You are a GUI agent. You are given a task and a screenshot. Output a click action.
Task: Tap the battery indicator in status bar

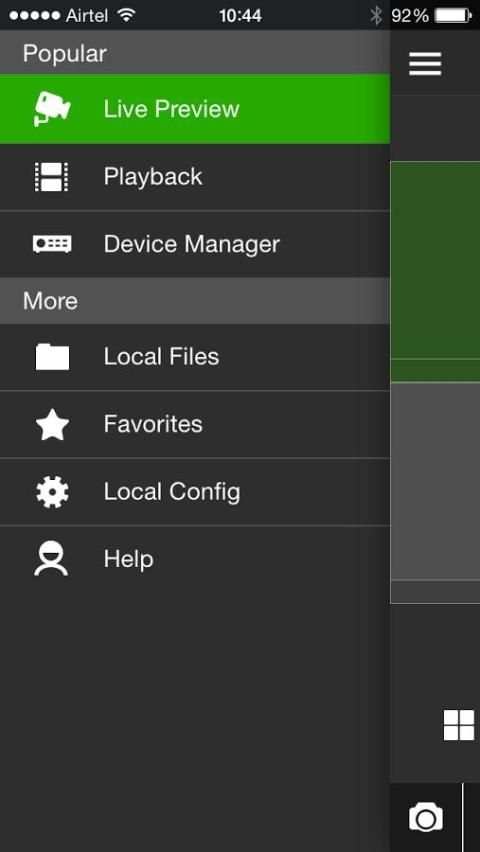point(453,16)
